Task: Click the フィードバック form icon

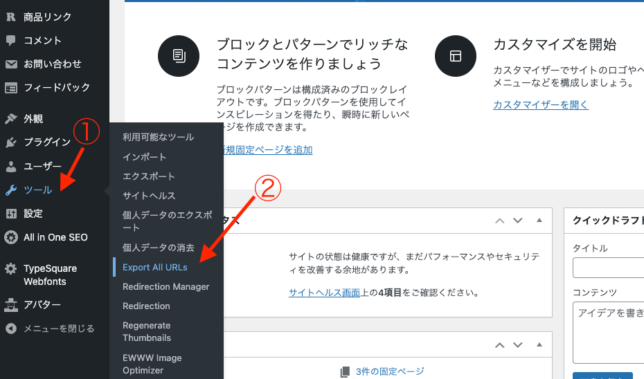Action: (11, 87)
